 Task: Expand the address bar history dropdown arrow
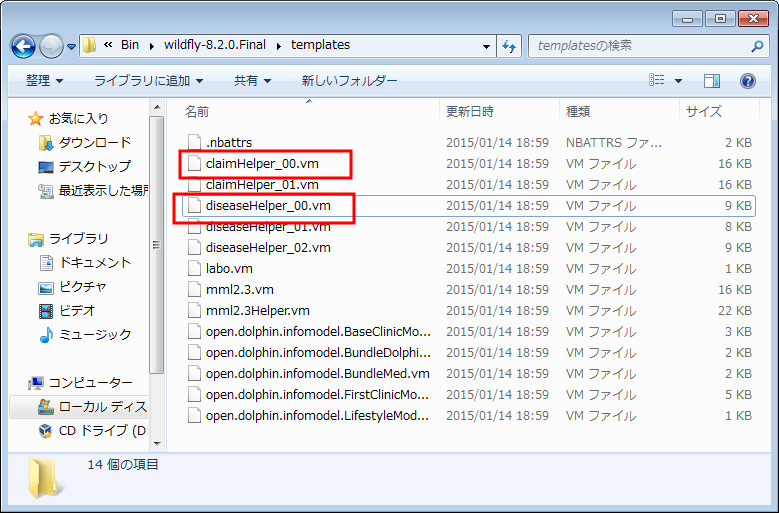pos(486,46)
